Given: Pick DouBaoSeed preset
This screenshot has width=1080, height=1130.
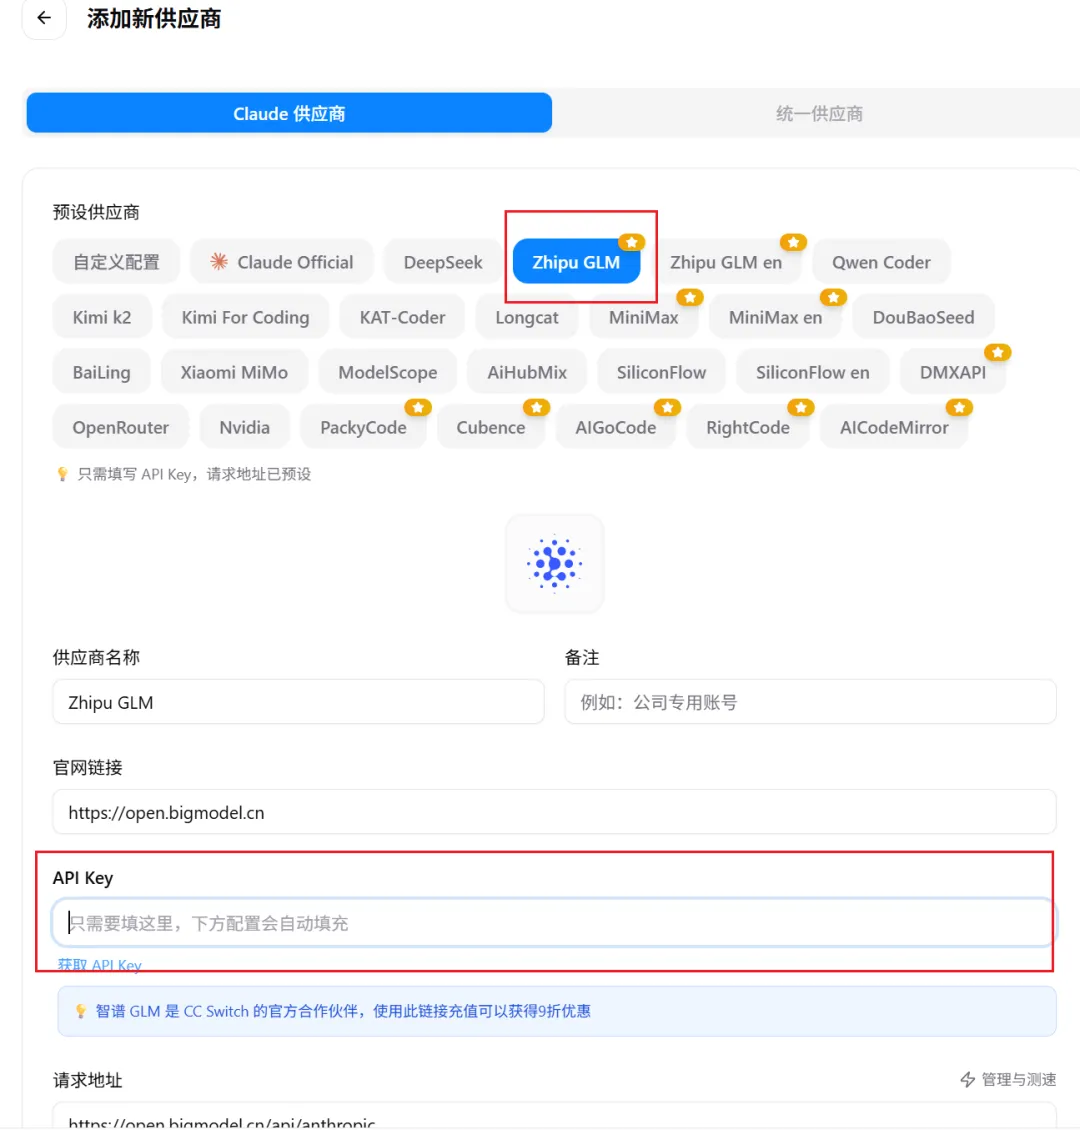Looking at the screenshot, I should 923,317.
